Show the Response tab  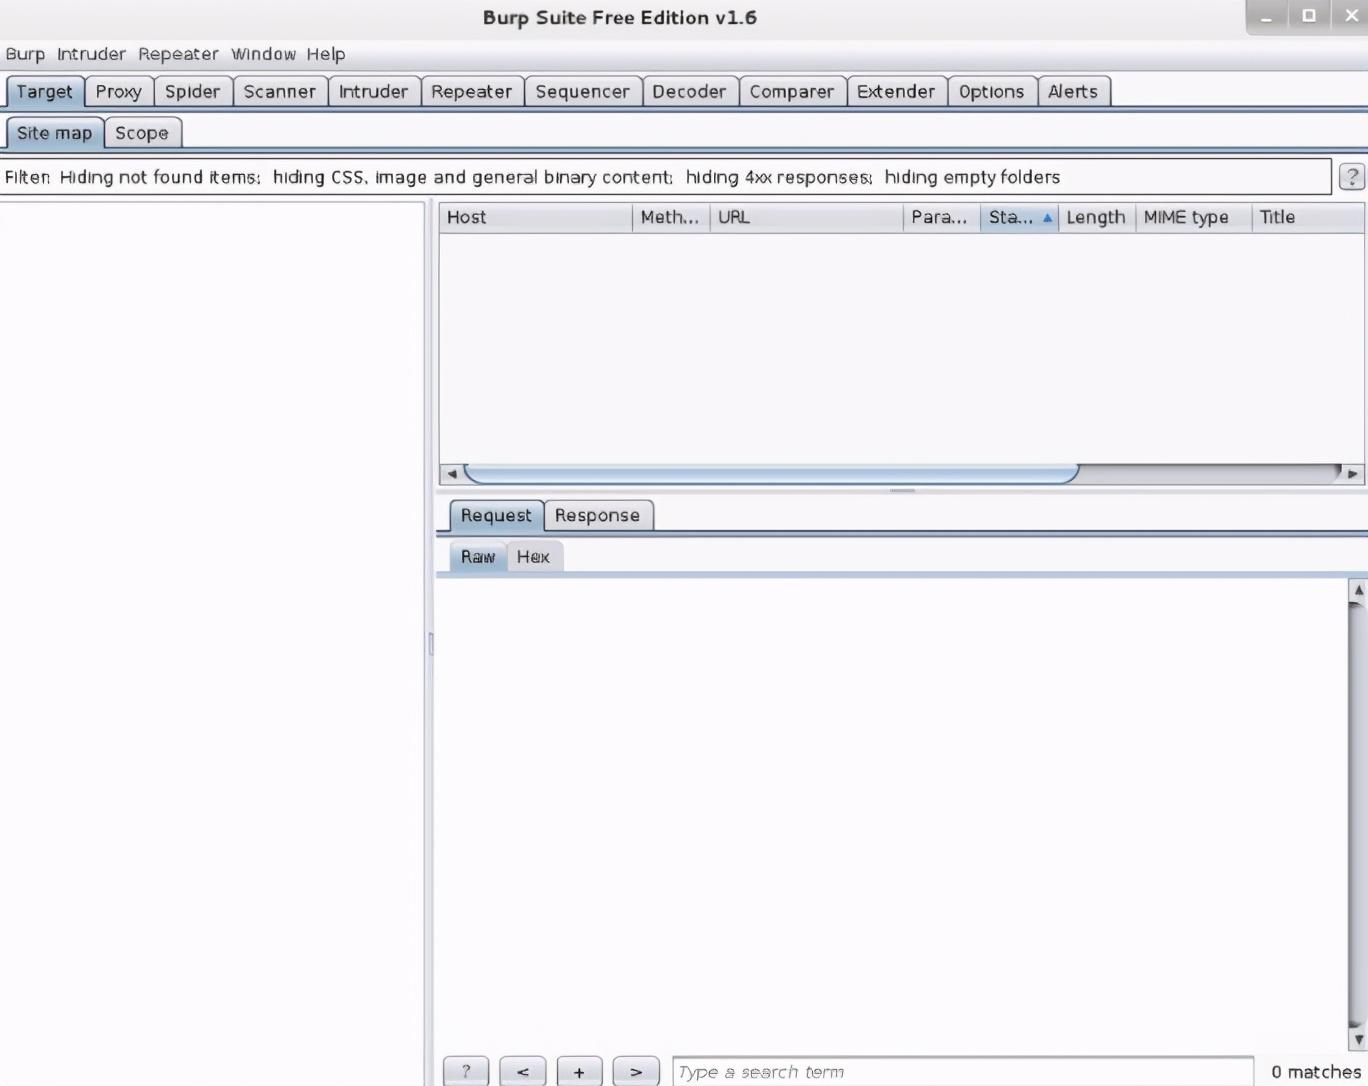pos(598,516)
